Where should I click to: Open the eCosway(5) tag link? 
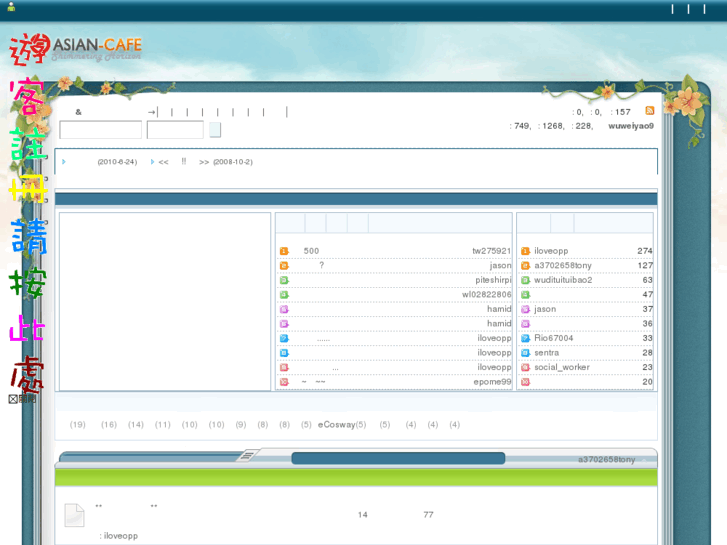click(342, 425)
